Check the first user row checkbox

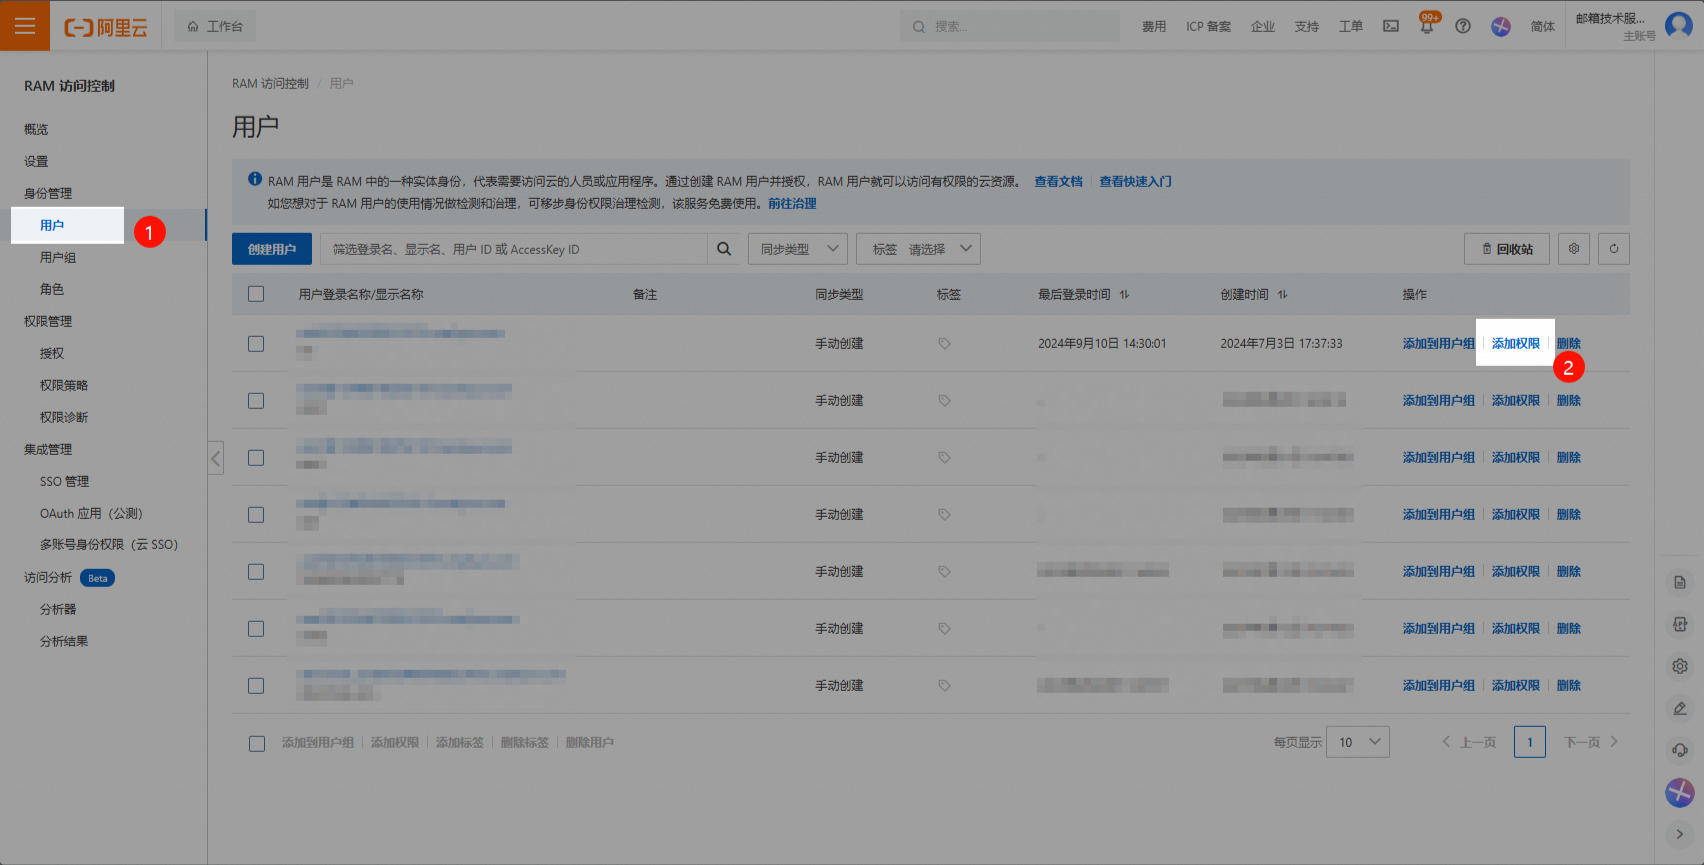pos(256,343)
